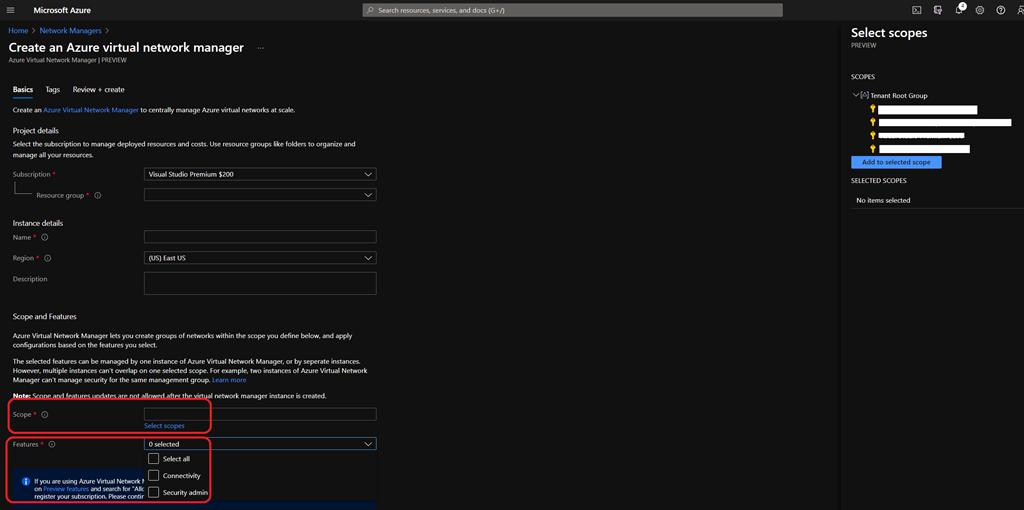The image size is (1024, 510).
Task: Launch Cloud Shell from the top bar
Action: coord(916,10)
